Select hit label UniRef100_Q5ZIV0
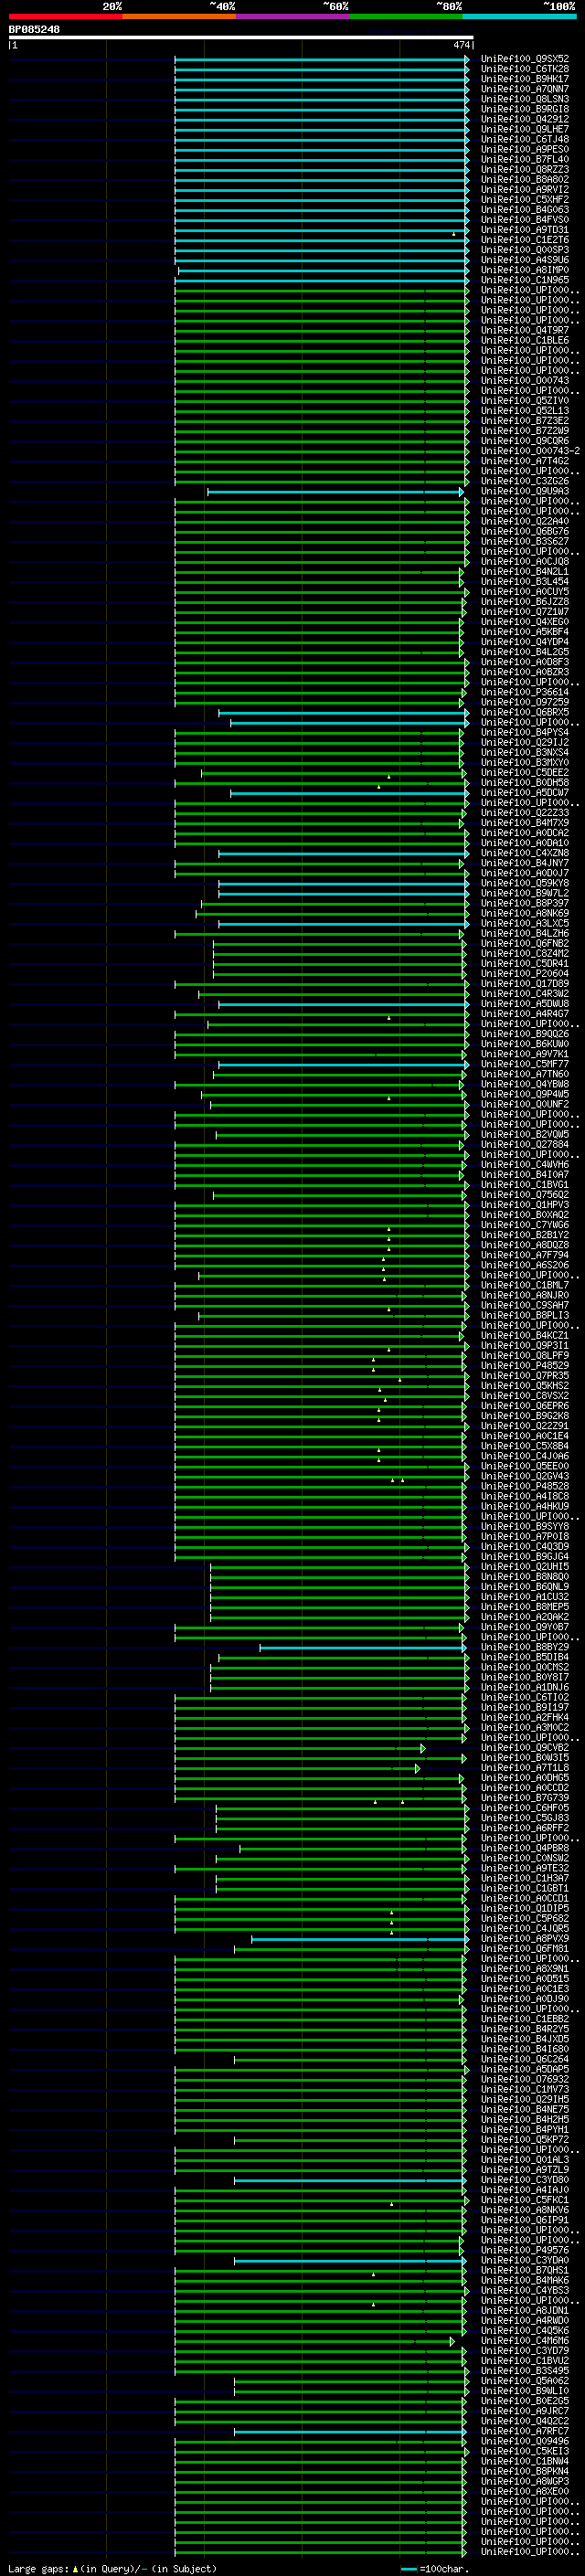This screenshot has height=2576, width=585. click(x=525, y=401)
